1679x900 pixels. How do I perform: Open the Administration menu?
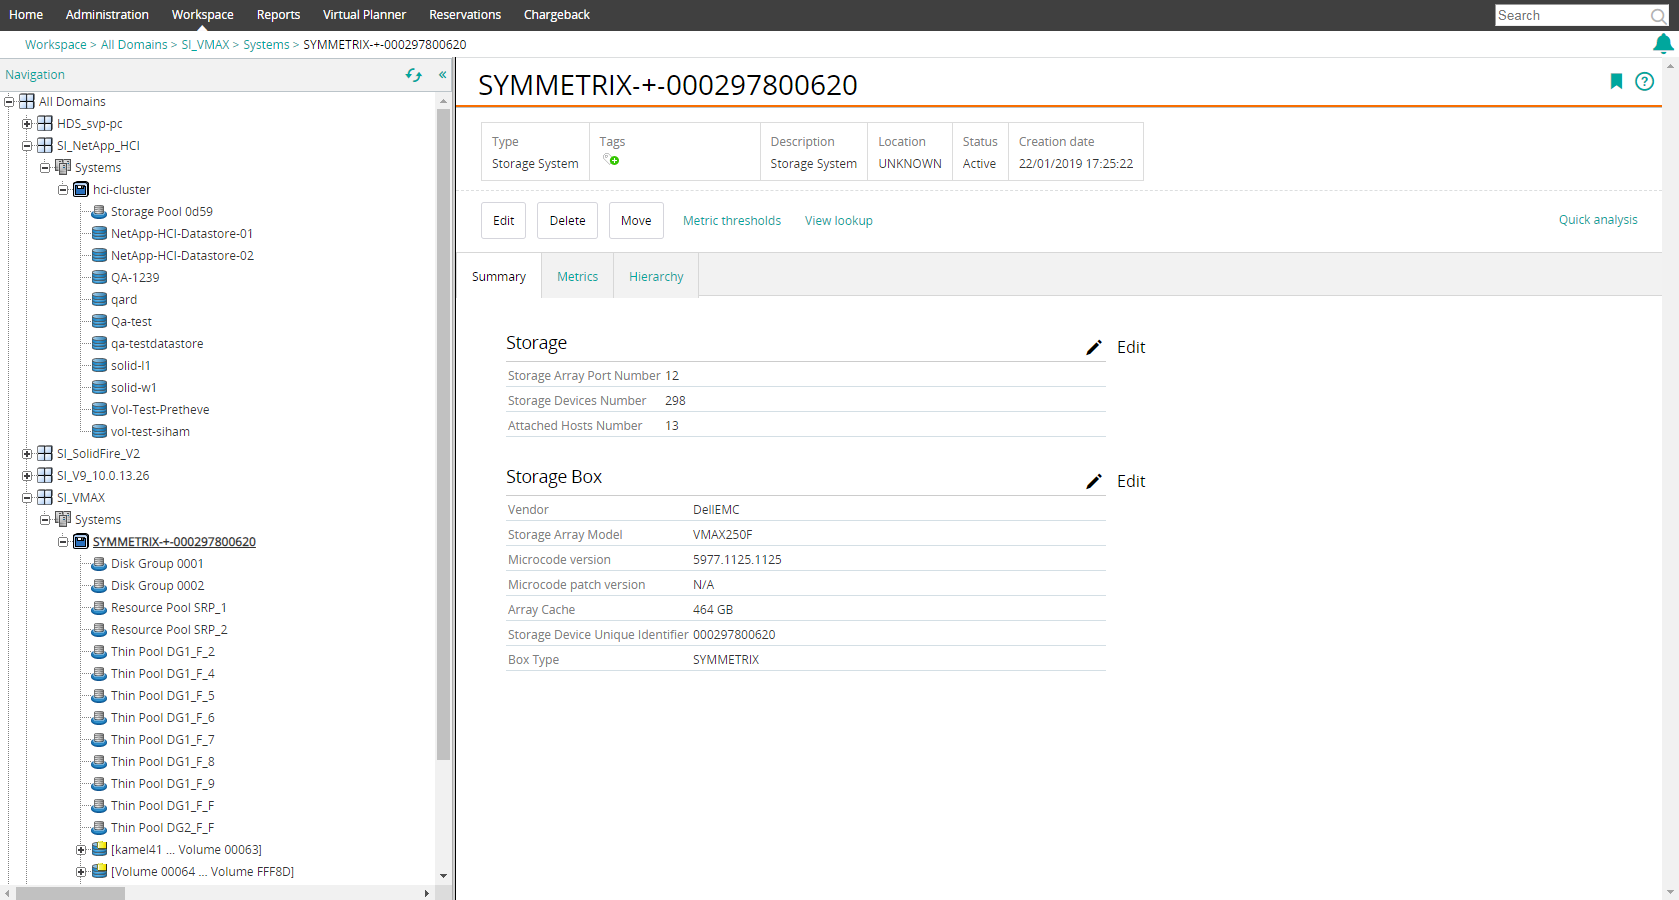(107, 15)
